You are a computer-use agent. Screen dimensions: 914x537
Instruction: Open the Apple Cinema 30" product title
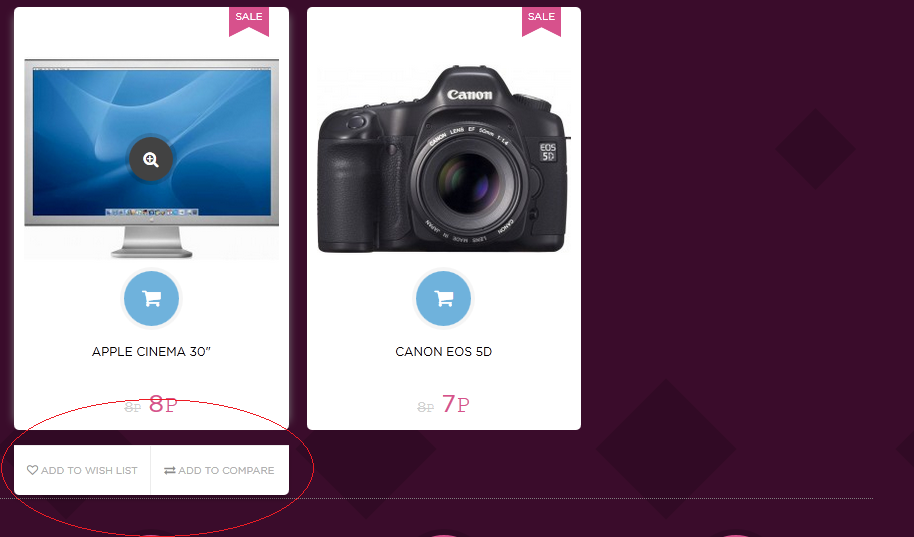coord(151,352)
